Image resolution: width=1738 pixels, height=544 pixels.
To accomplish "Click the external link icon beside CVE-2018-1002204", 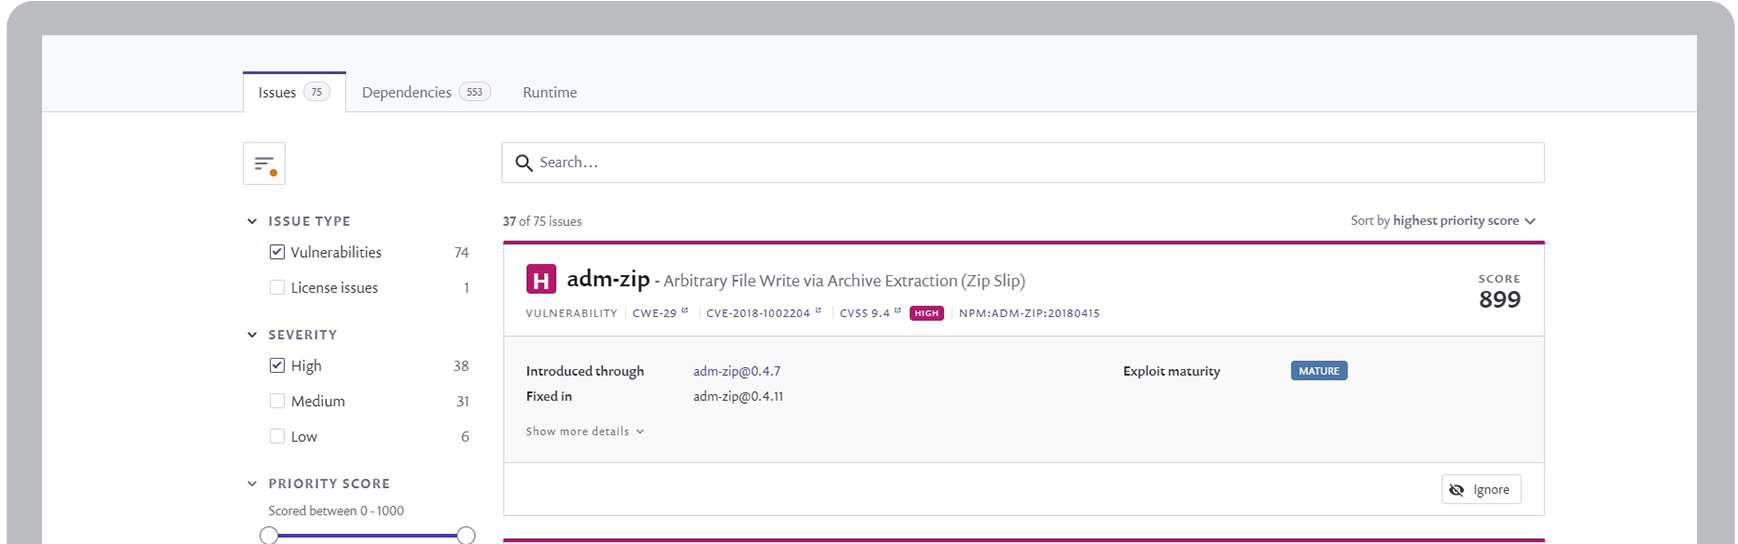I will tap(818, 311).
